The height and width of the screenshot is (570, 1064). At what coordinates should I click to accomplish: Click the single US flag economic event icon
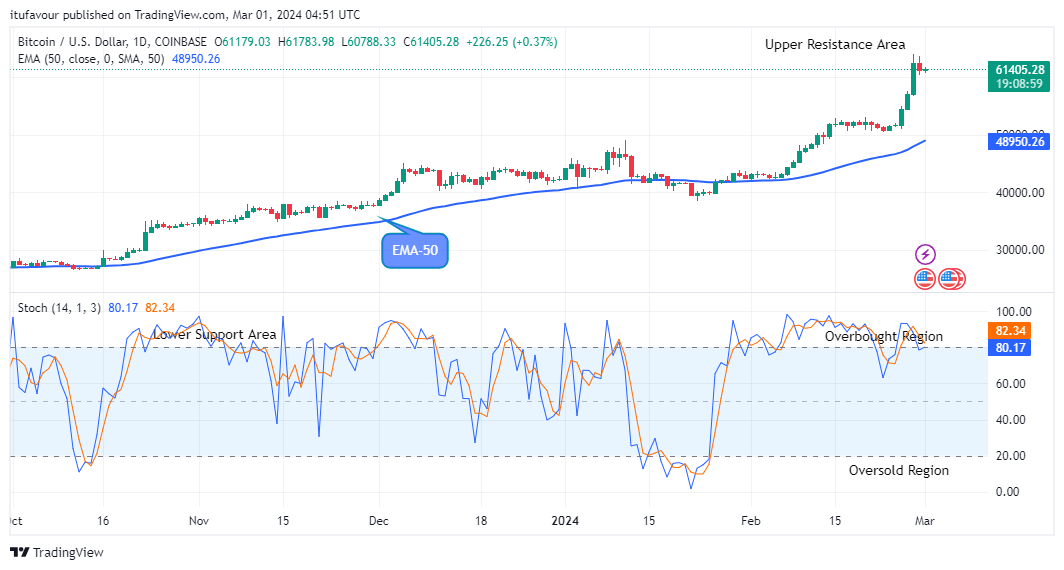click(924, 279)
